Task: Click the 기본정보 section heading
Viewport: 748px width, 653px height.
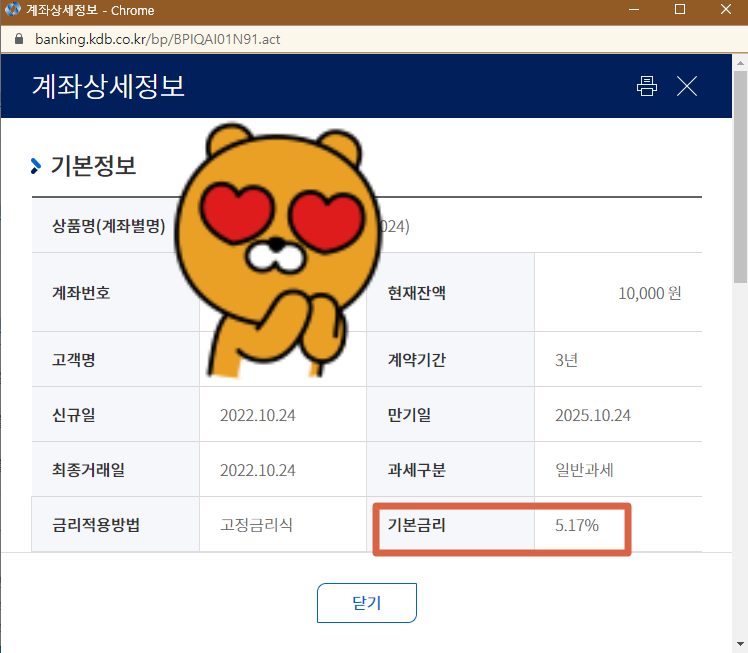Action: tap(94, 166)
